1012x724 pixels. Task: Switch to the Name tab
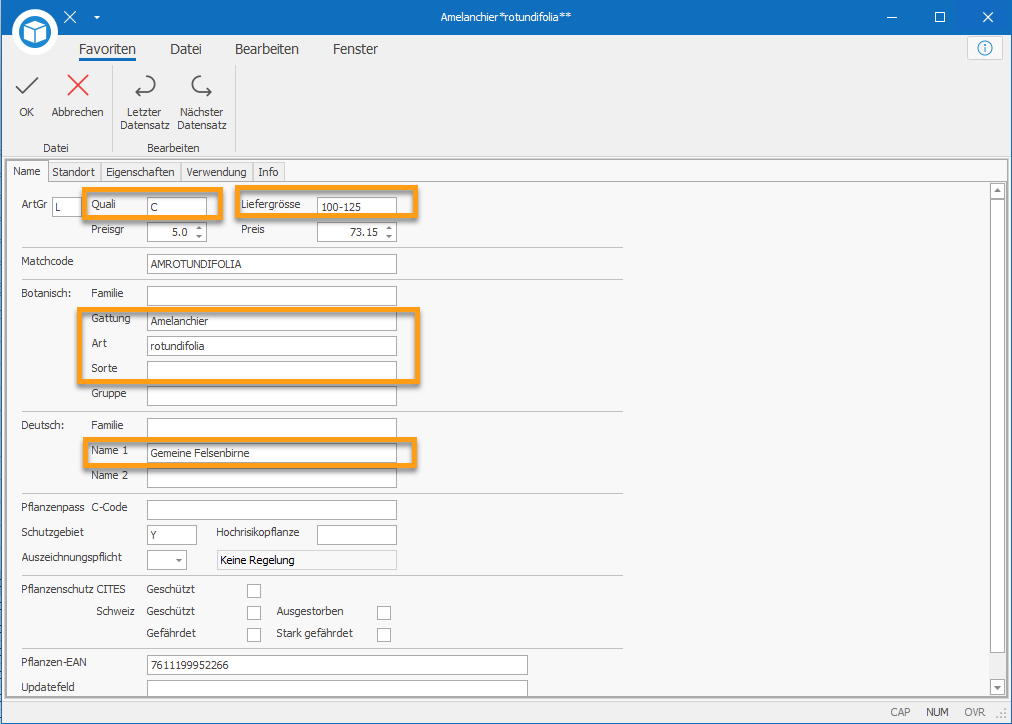(27, 171)
